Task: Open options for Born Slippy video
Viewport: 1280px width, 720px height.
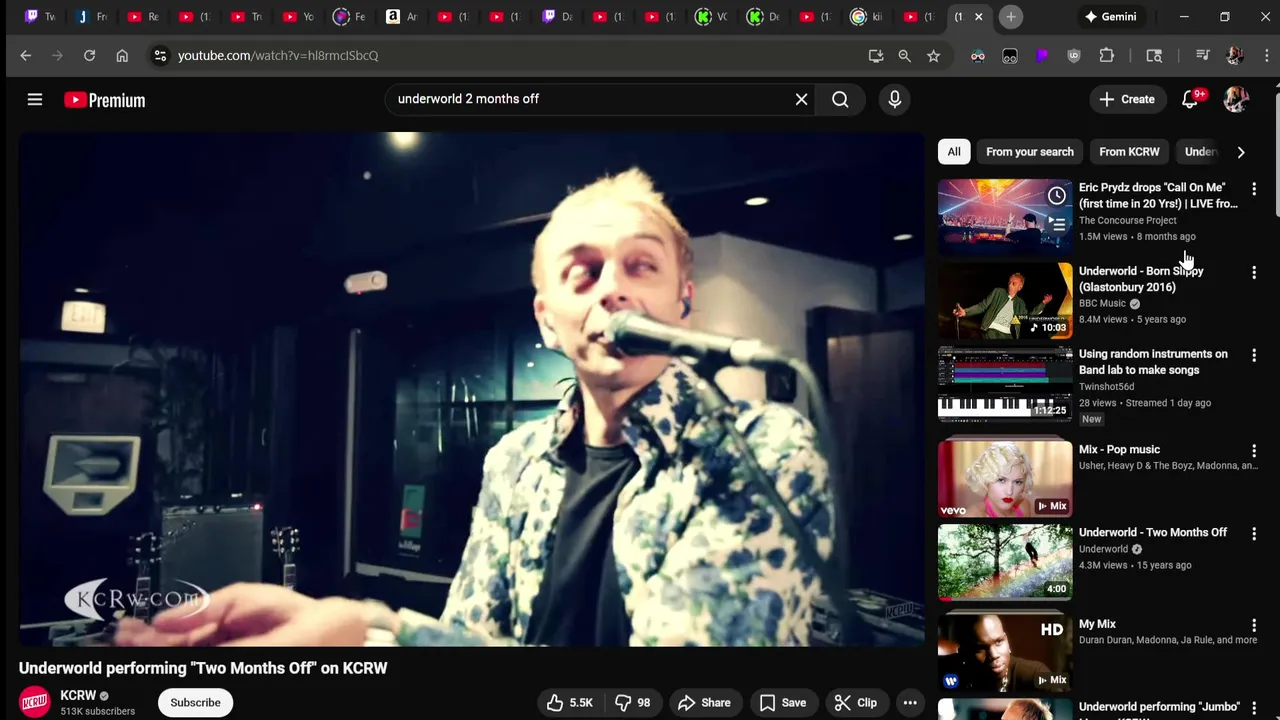Action: [1254, 272]
